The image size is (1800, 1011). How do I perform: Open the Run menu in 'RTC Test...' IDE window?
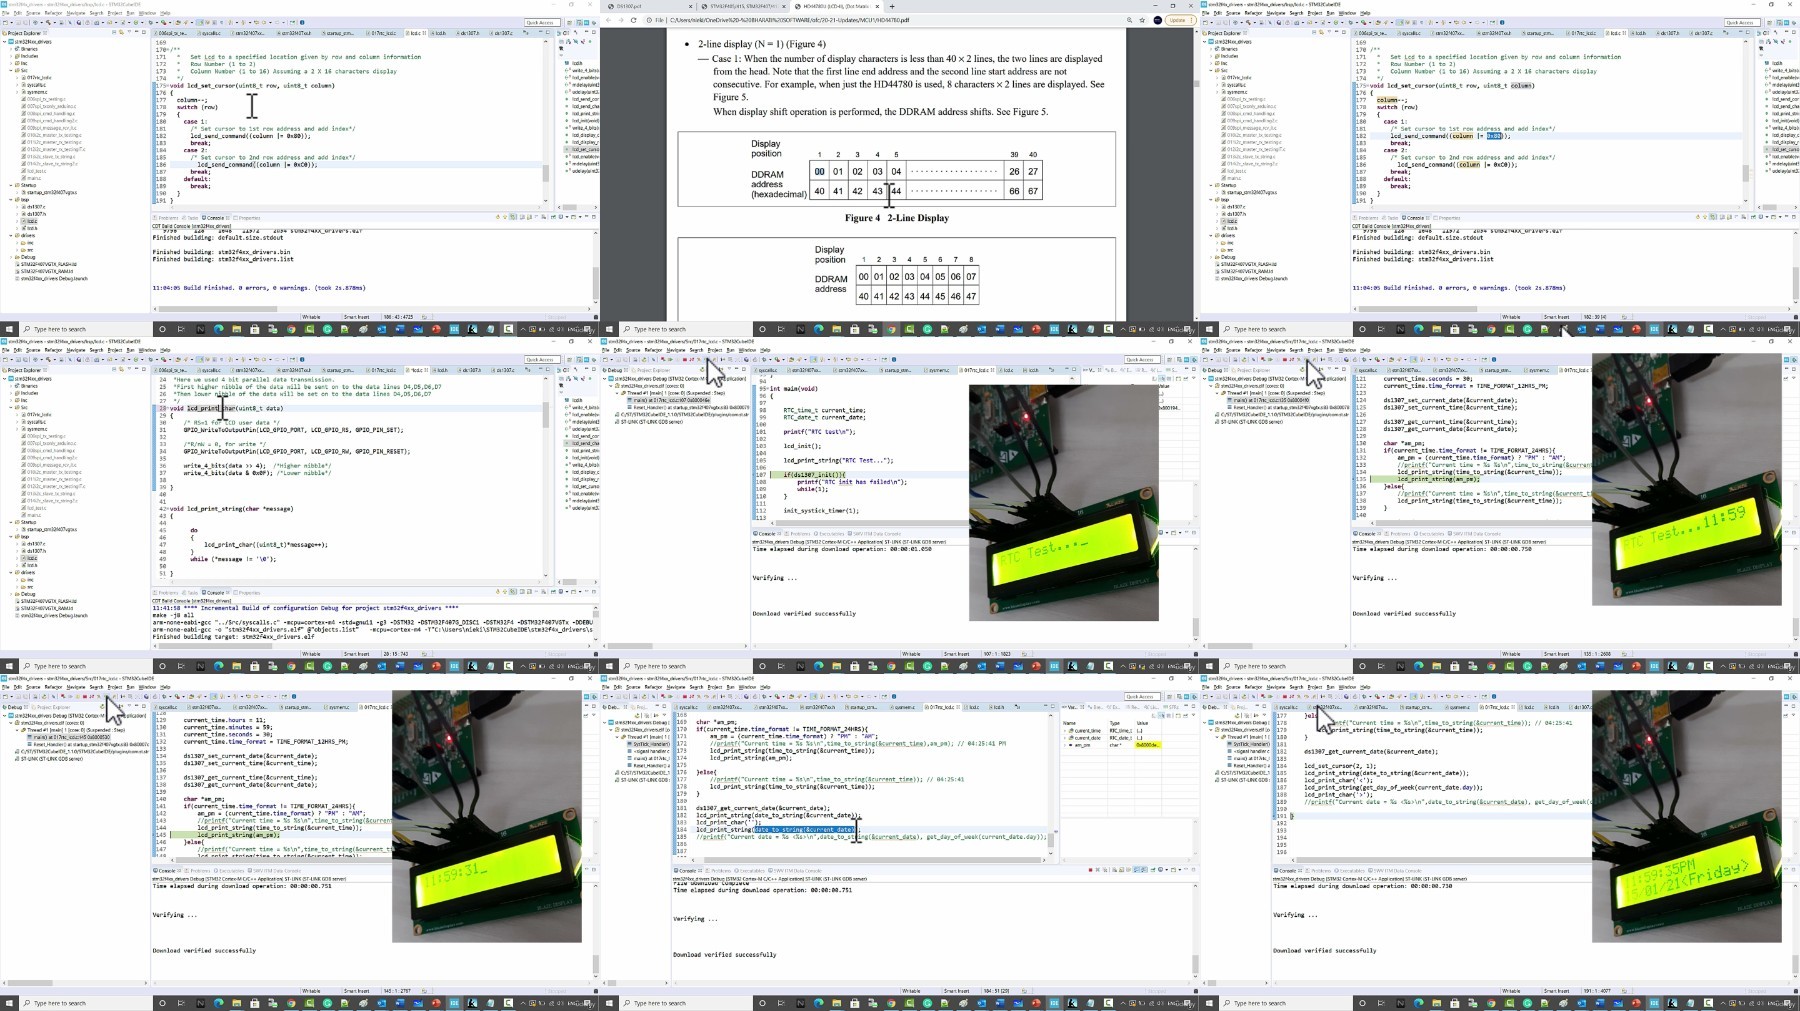[x=730, y=350]
